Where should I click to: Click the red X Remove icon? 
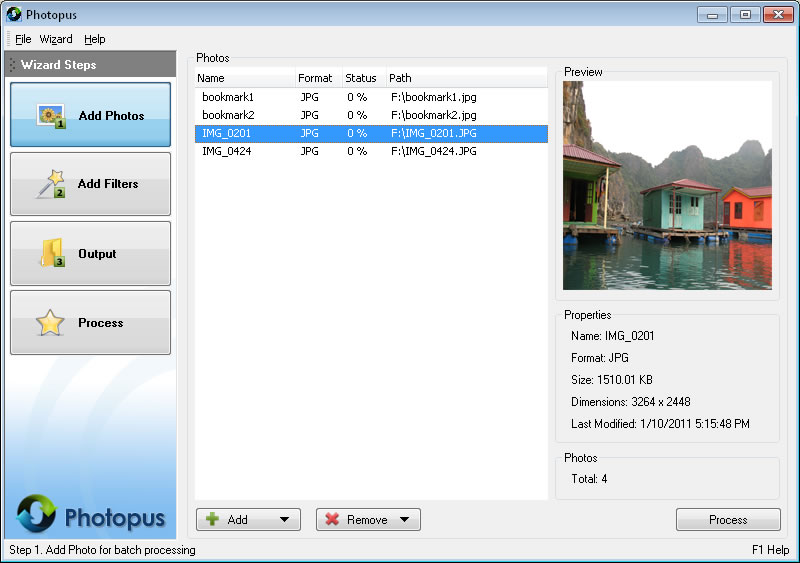point(332,520)
